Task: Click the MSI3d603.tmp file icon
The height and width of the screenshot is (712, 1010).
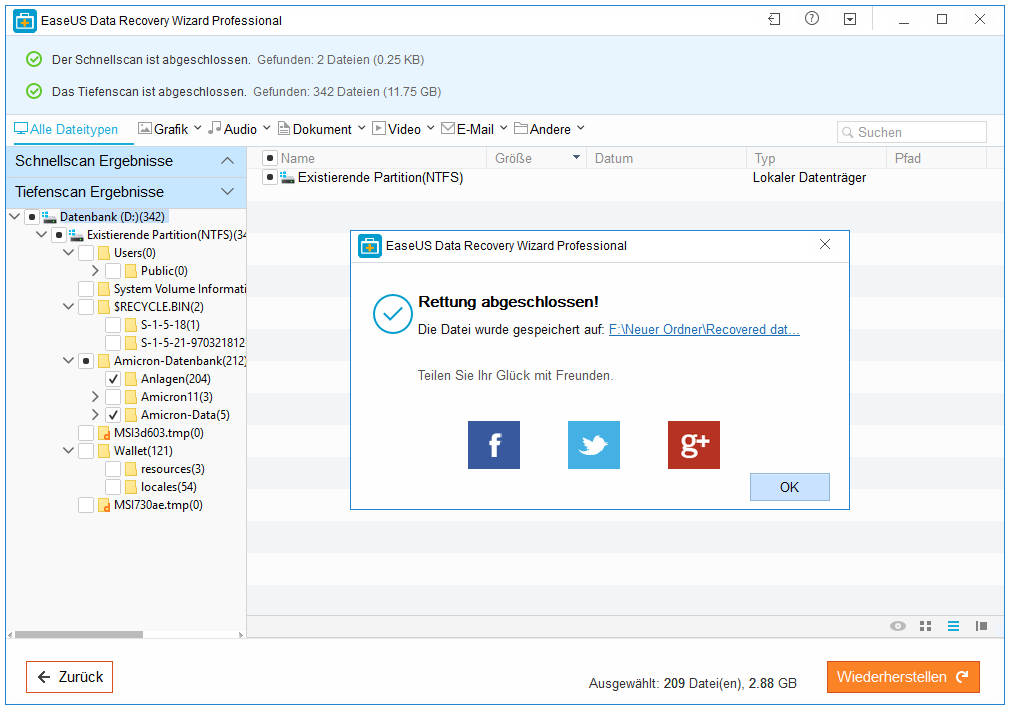Action: coord(104,433)
